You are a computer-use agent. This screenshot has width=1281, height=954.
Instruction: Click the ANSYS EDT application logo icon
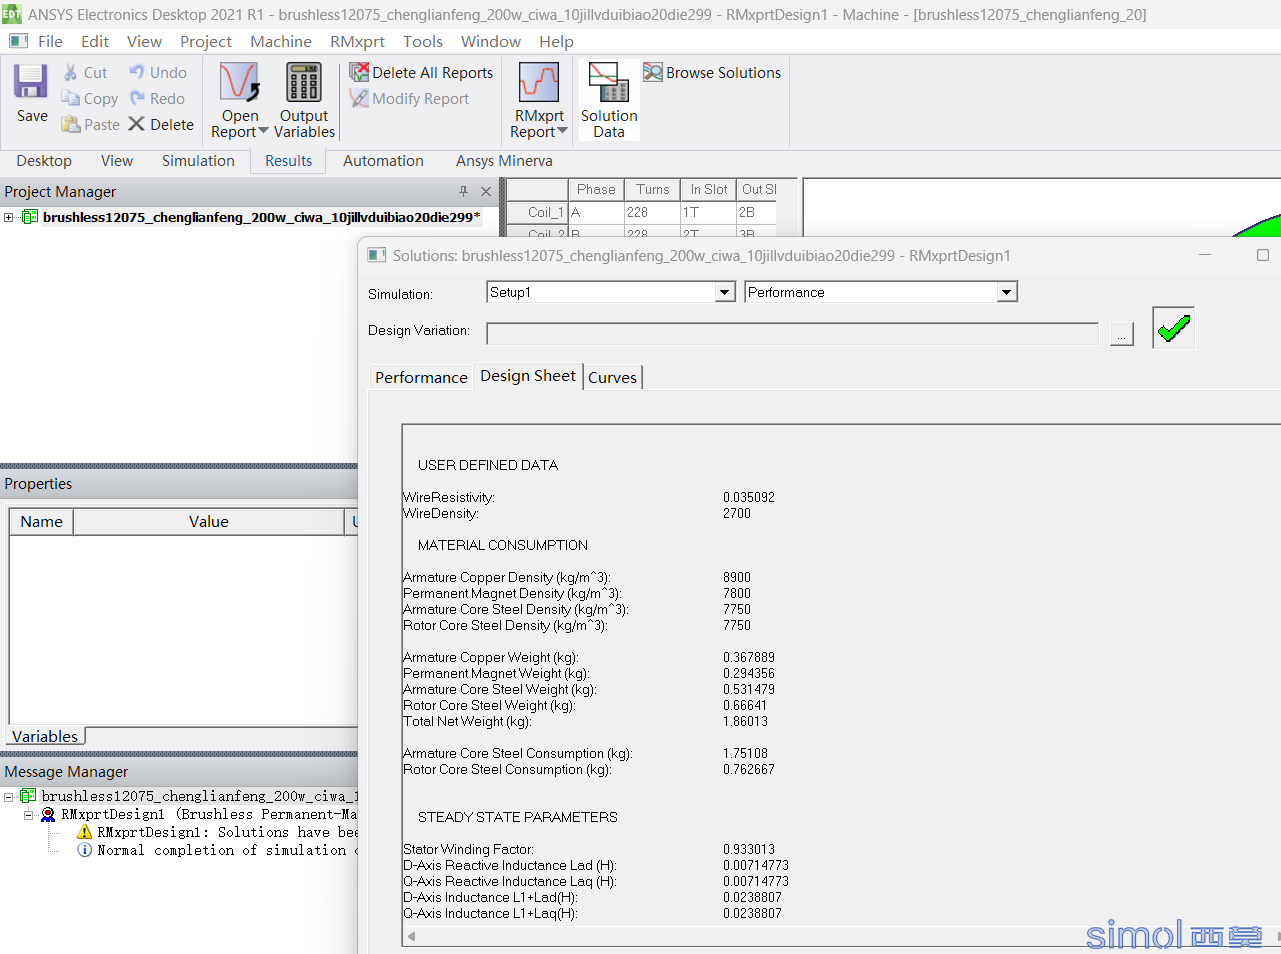pos(11,14)
